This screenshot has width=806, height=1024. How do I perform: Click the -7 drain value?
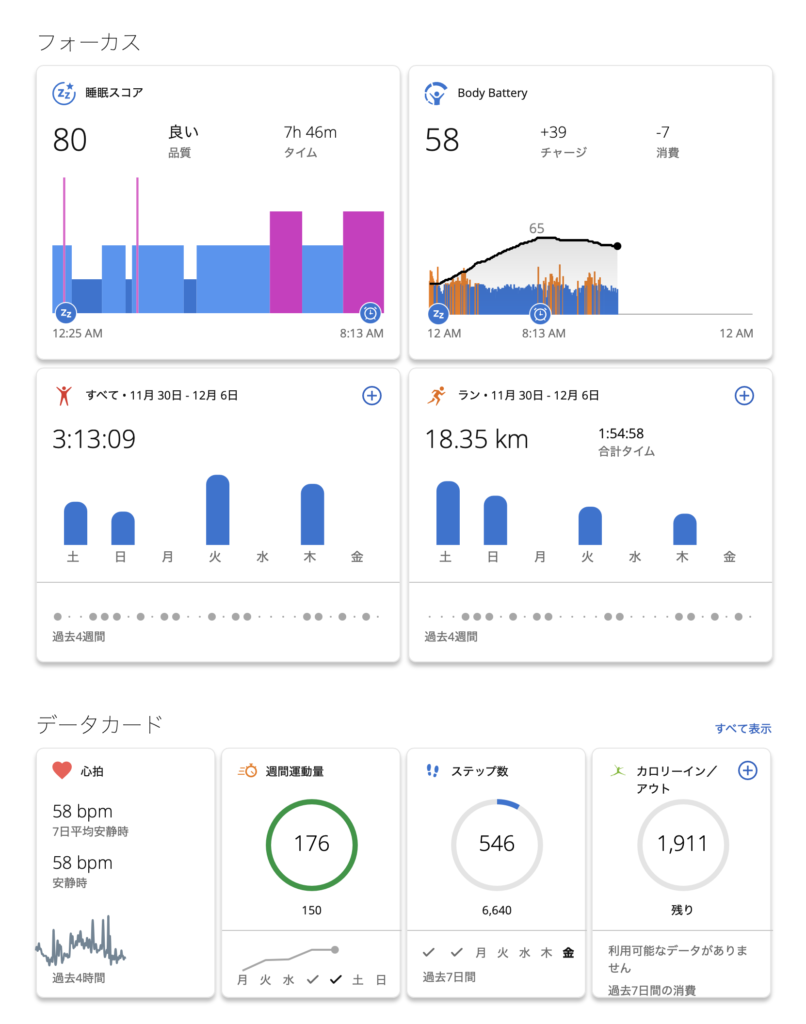click(x=663, y=133)
